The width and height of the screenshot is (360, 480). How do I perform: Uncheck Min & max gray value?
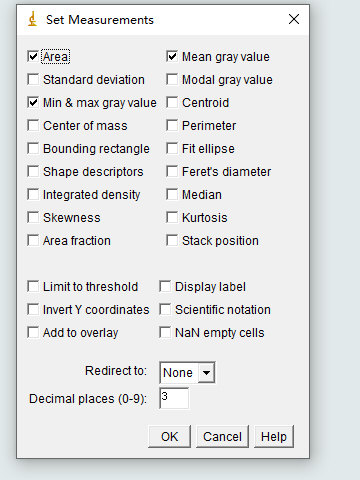[x=33, y=102]
